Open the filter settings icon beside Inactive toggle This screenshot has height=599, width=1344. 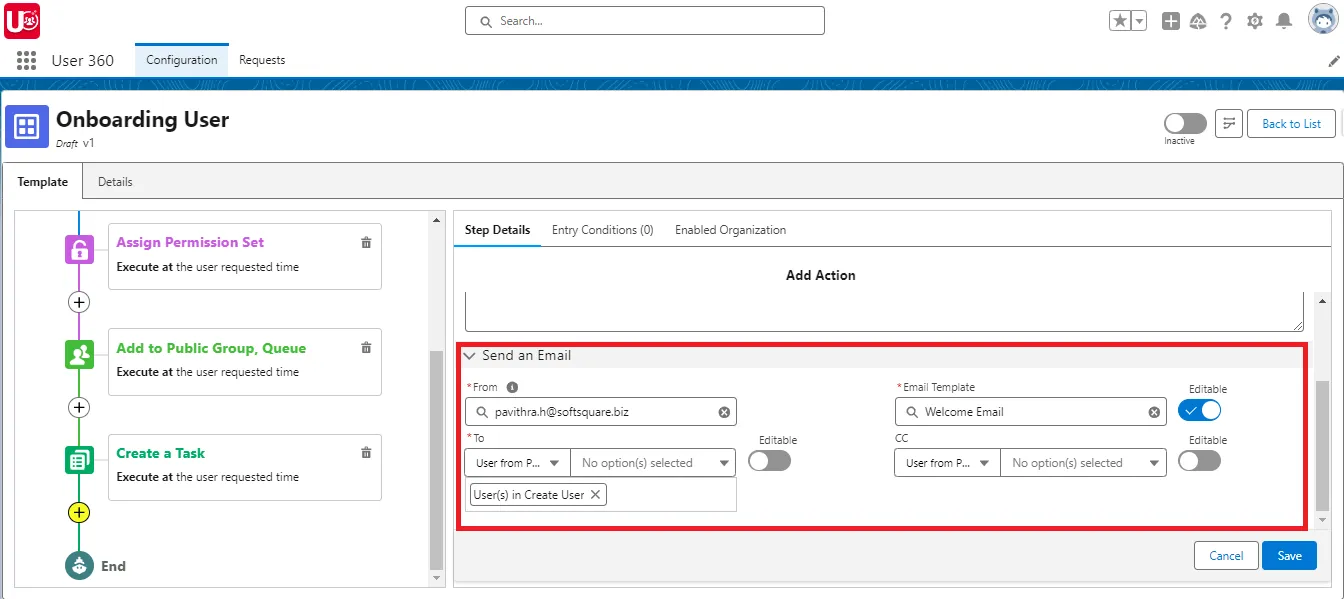click(x=1228, y=123)
